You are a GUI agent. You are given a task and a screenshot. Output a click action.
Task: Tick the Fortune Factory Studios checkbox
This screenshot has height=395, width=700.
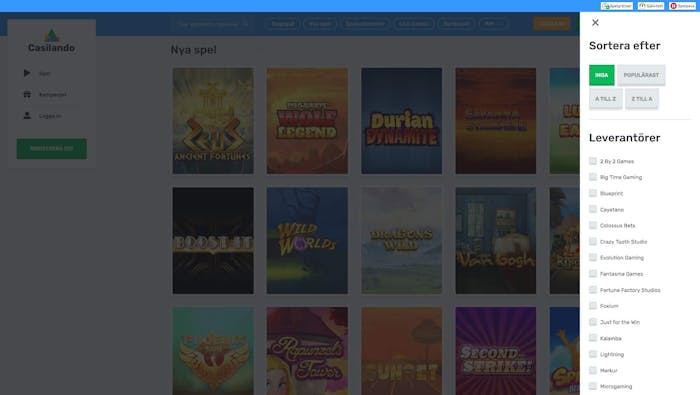coord(593,290)
